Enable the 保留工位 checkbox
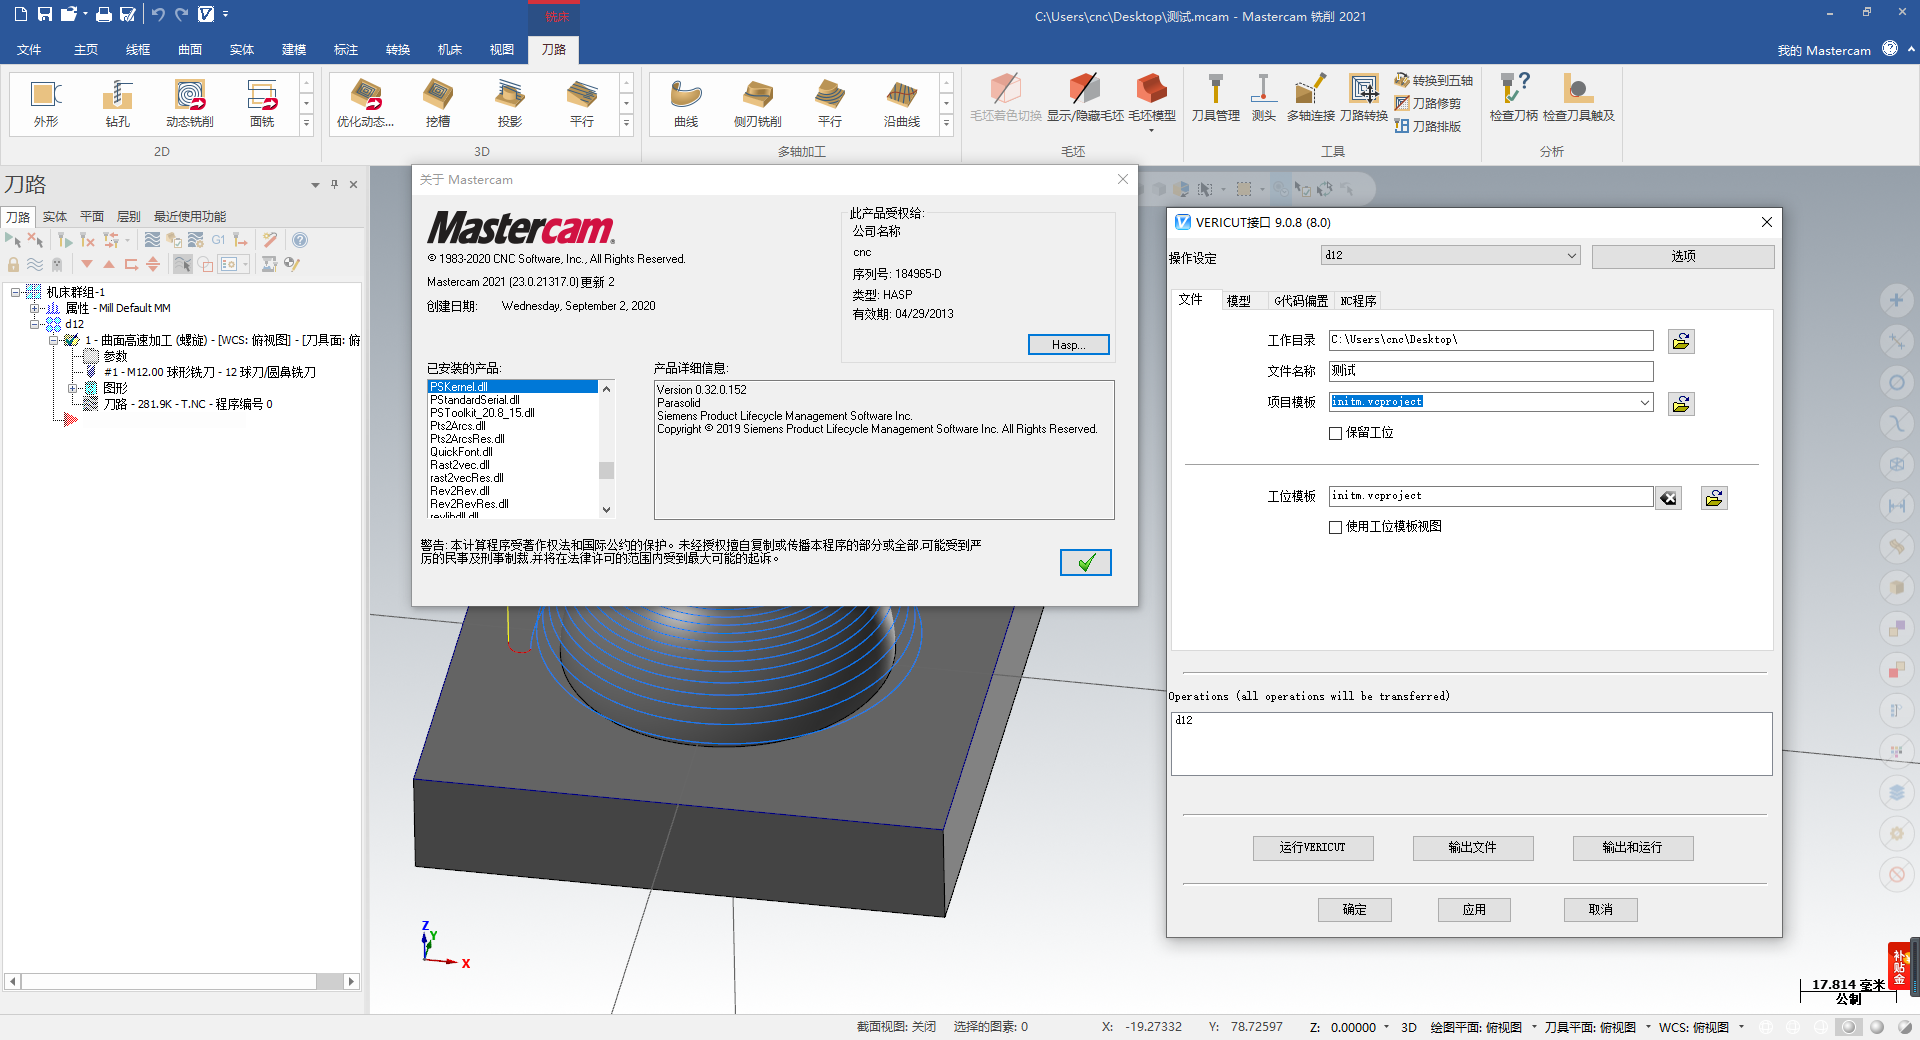The width and height of the screenshot is (1920, 1040). (x=1335, y=433)
